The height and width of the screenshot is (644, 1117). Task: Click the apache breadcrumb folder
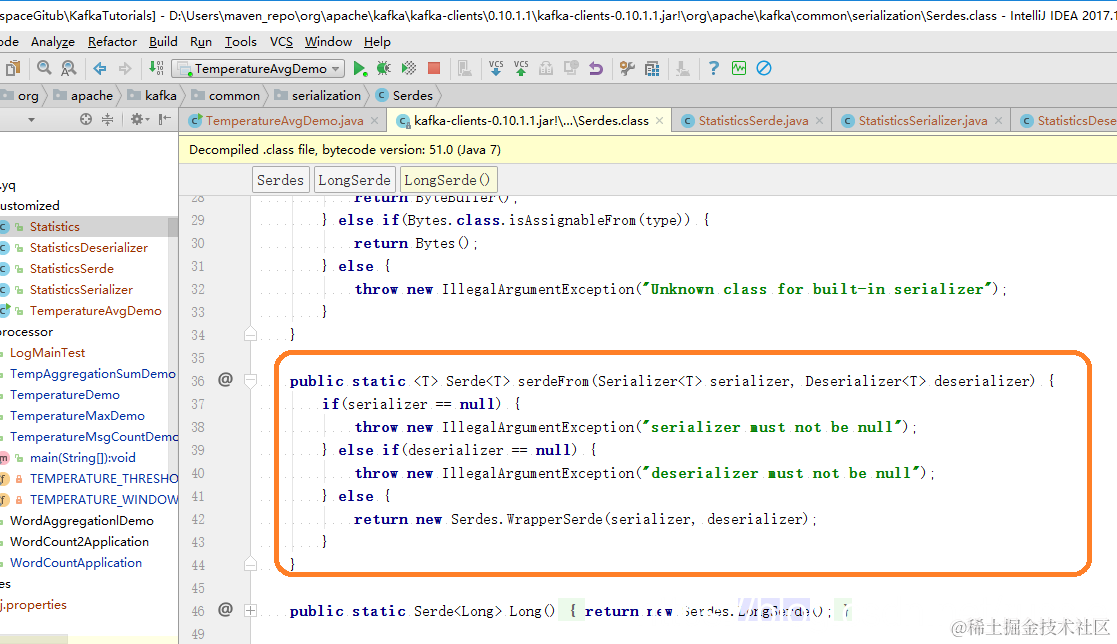(x=83, y=95)
